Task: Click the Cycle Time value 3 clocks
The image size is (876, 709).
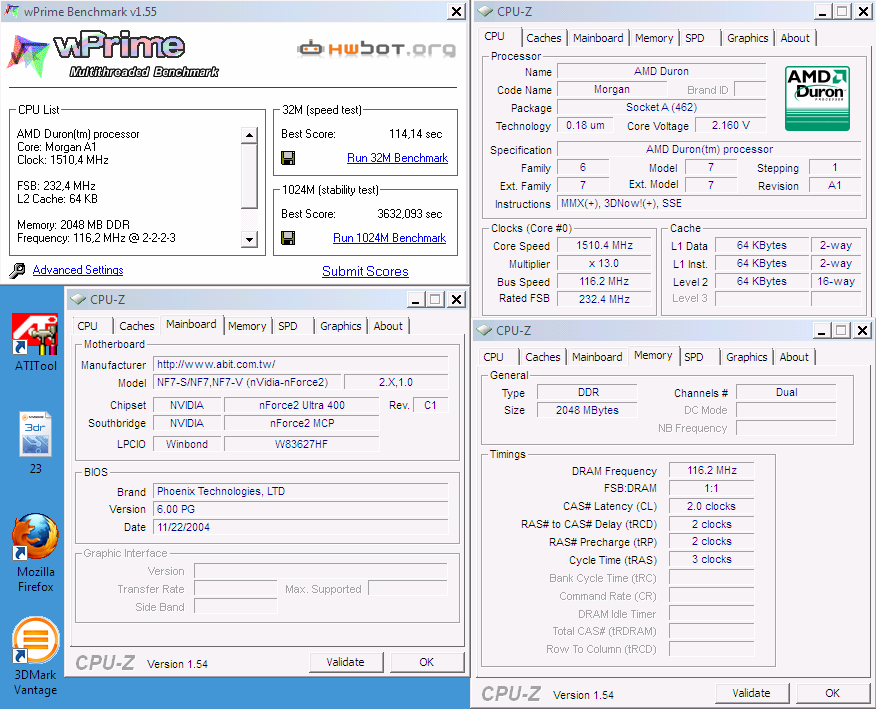Action: tap(712, 559)
